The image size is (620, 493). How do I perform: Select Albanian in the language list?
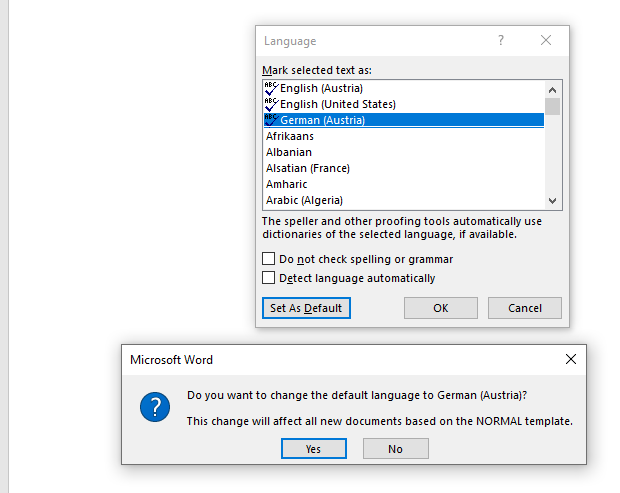point(404,152)
